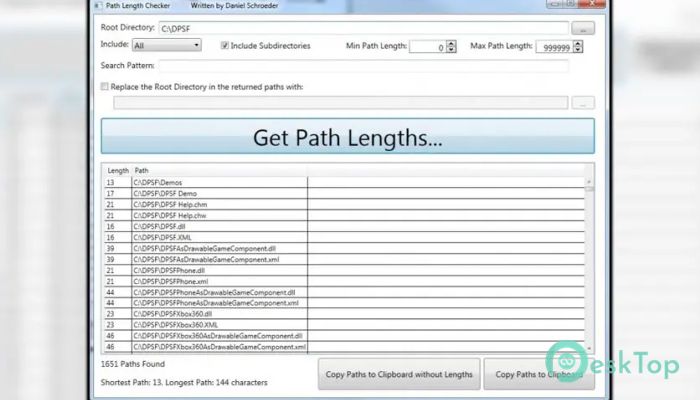Open the Include dropdown set to All

point(167,45)
